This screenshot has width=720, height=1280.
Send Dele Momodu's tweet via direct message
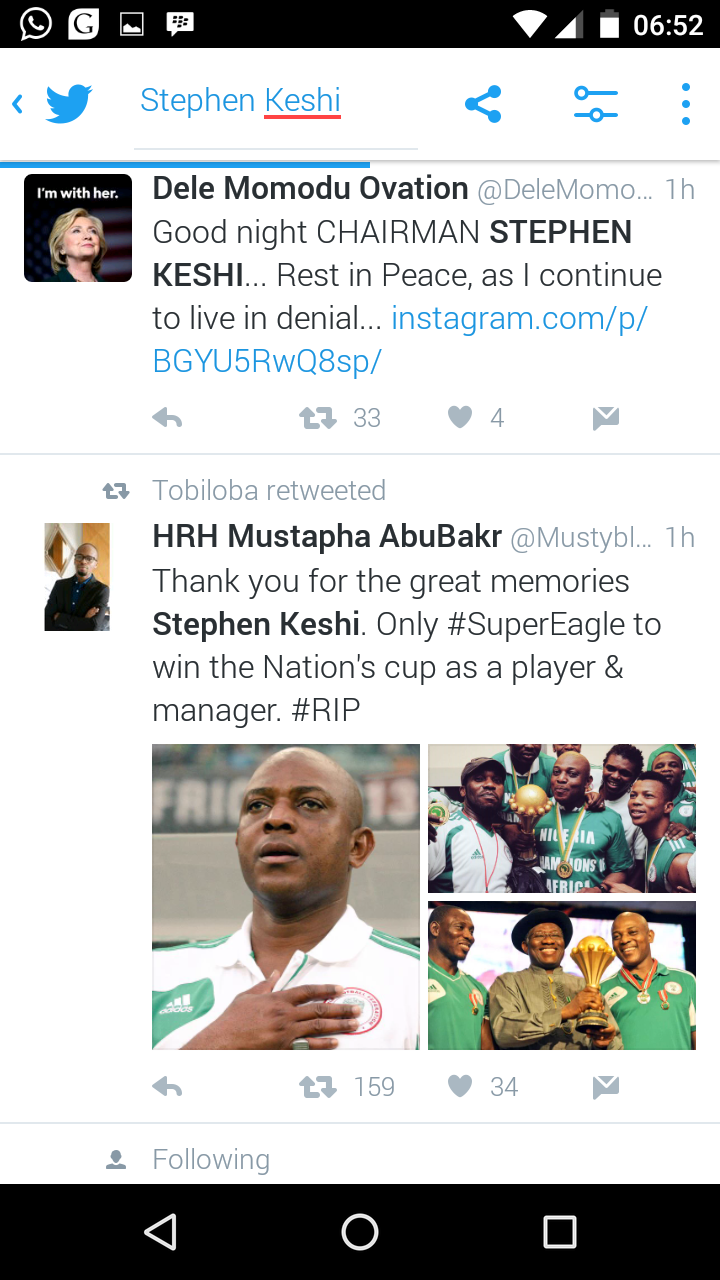605,419
